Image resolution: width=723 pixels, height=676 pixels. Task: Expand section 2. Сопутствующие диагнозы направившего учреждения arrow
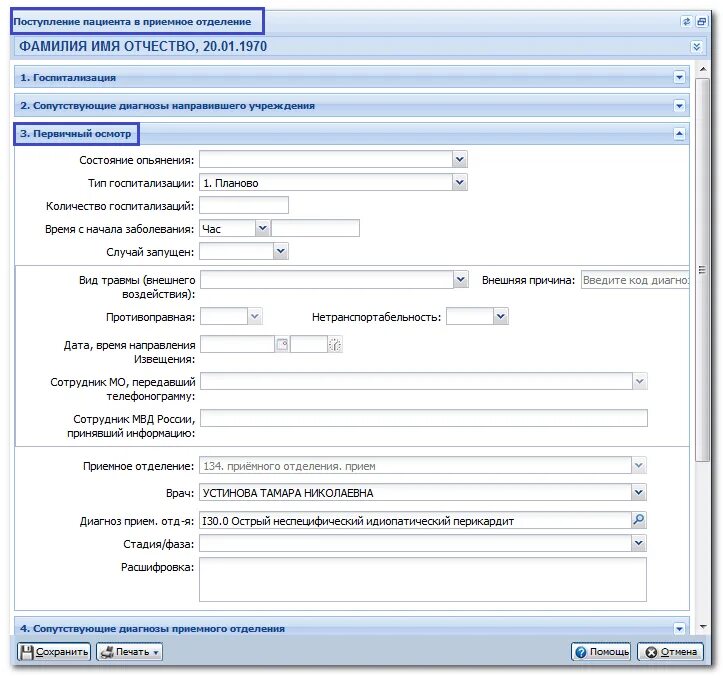coord(679,106)
